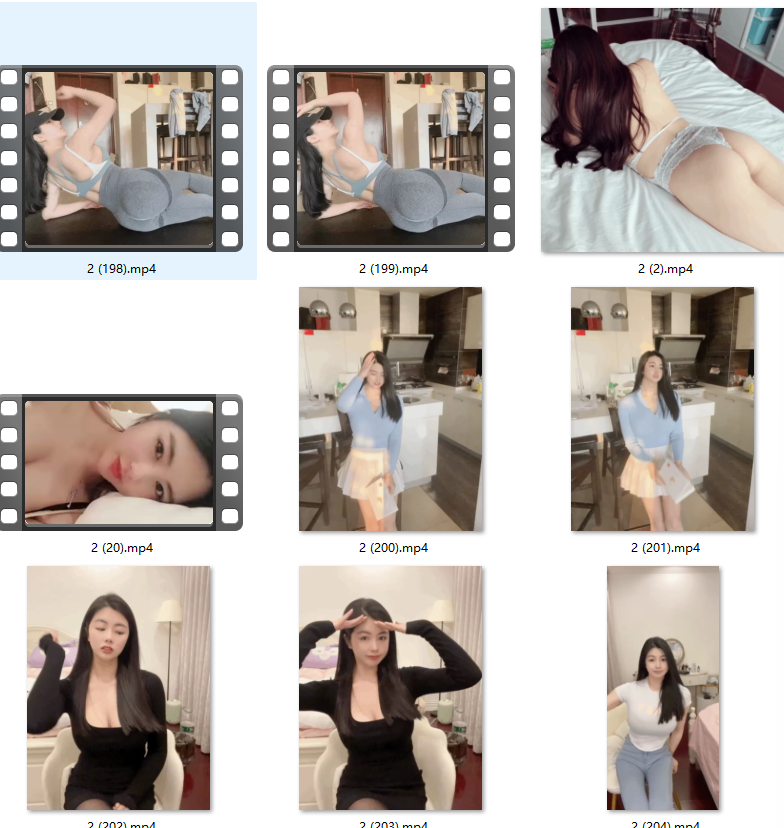
Task: Click the 2 (201).mp4 video thumbnail
Action: click(662, 409)
